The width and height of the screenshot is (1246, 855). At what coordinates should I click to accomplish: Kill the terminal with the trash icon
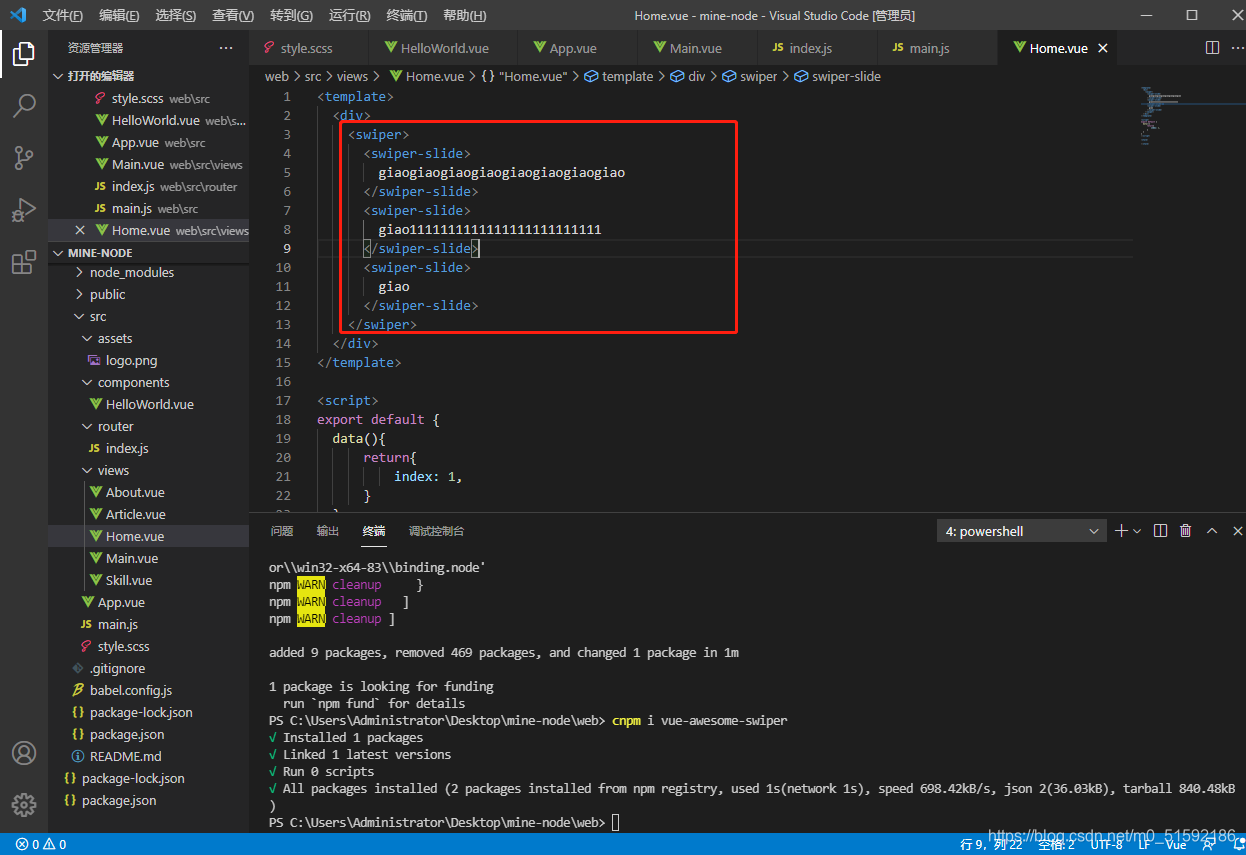(x=1186, y=531)
